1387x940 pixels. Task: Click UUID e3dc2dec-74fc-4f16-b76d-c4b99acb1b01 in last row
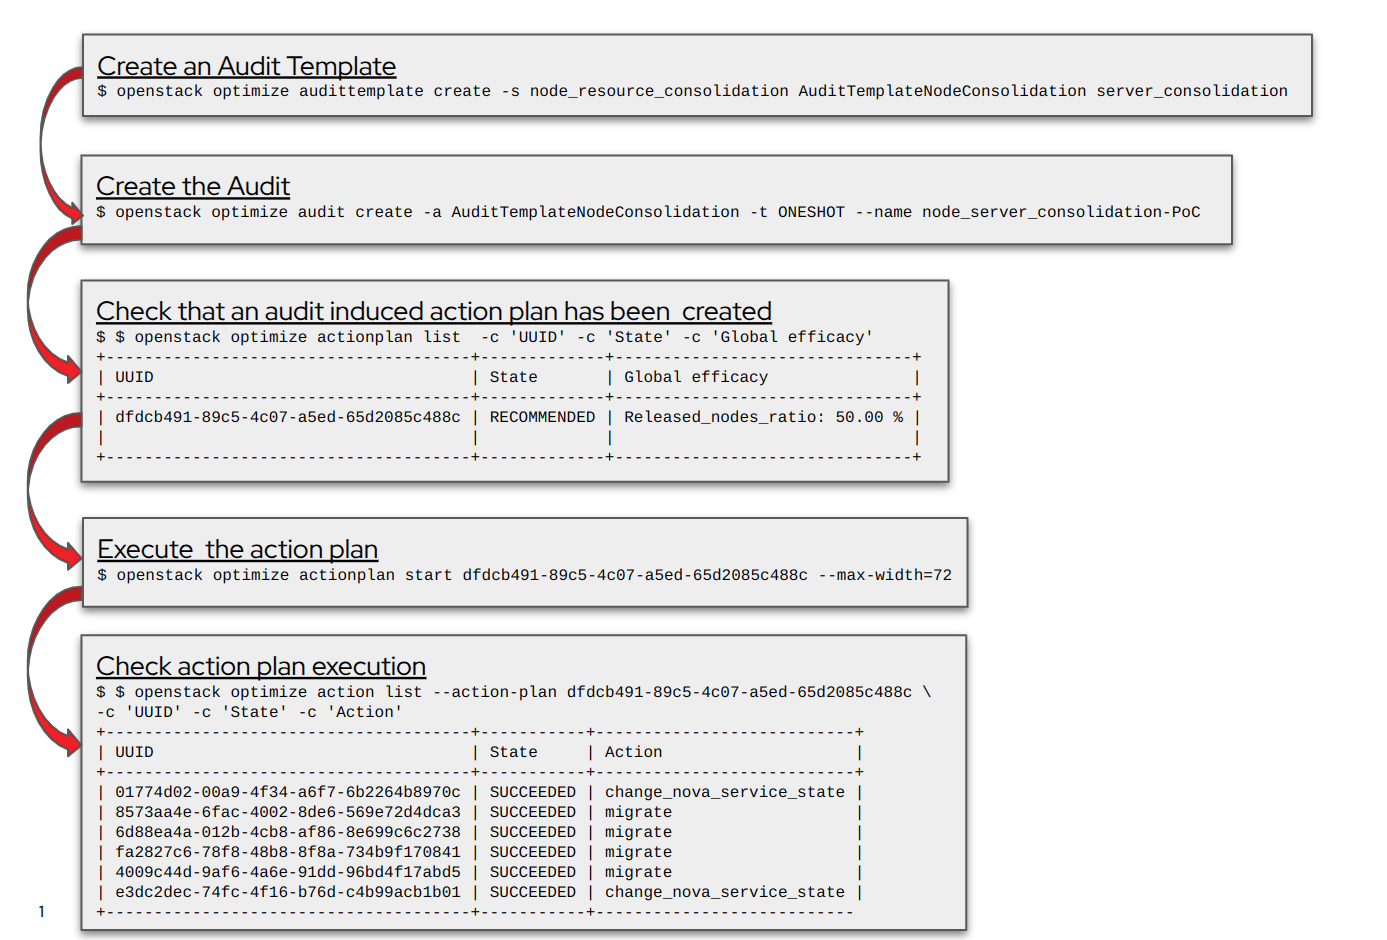(x=287, y=892)
